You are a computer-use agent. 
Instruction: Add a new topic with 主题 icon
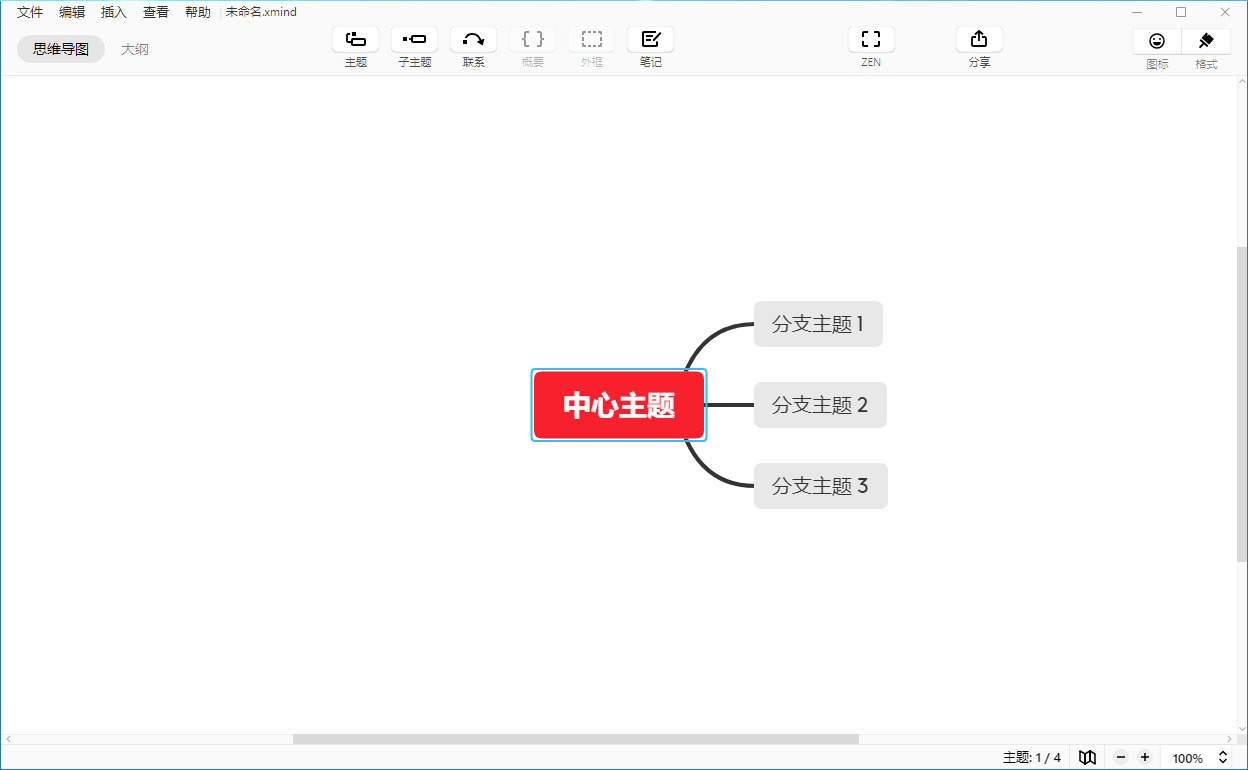point(355,39)
